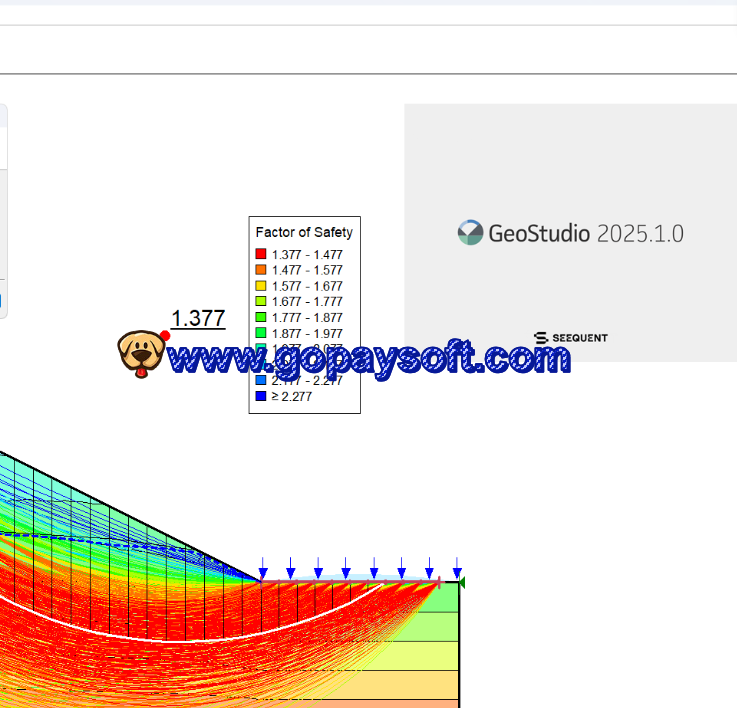Click legend text "1.577 - 1.677"

[x=307, y=286]
